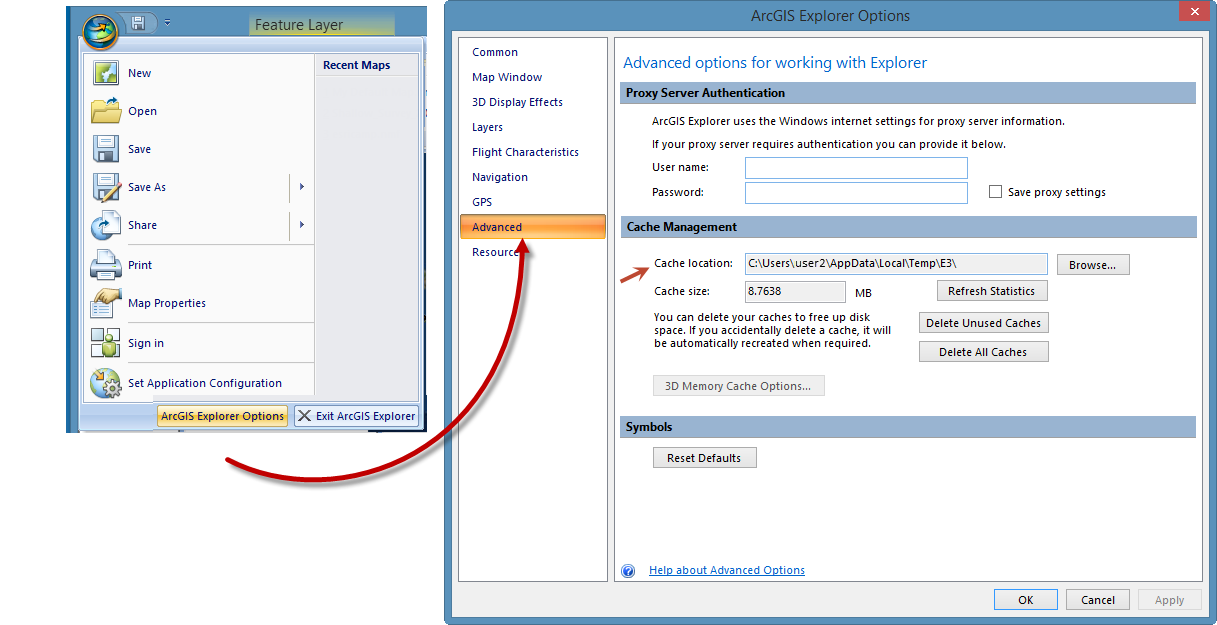This screenshot has width=1217, height=625.
Task: Click the Print printer icon
Action: (x=106, y=265)
